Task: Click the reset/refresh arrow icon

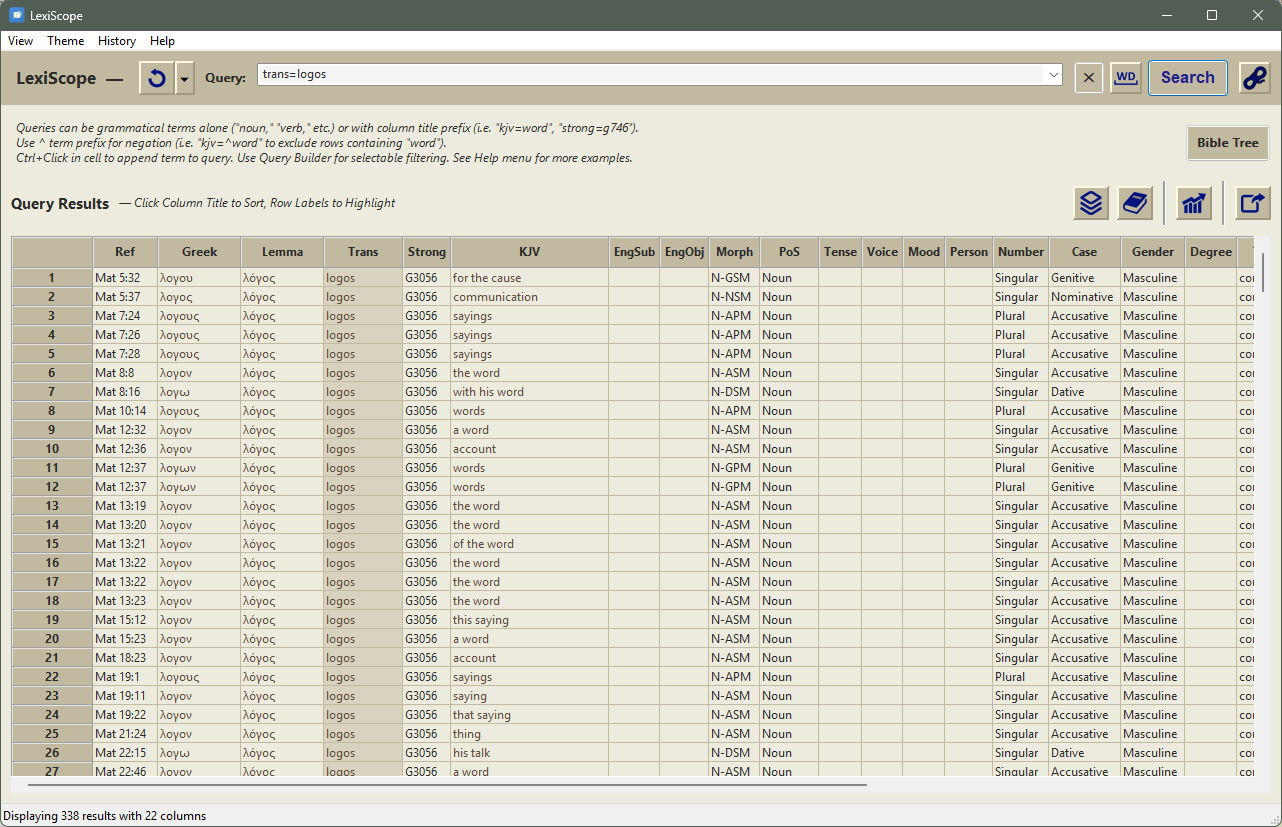Action: point(156,78)
